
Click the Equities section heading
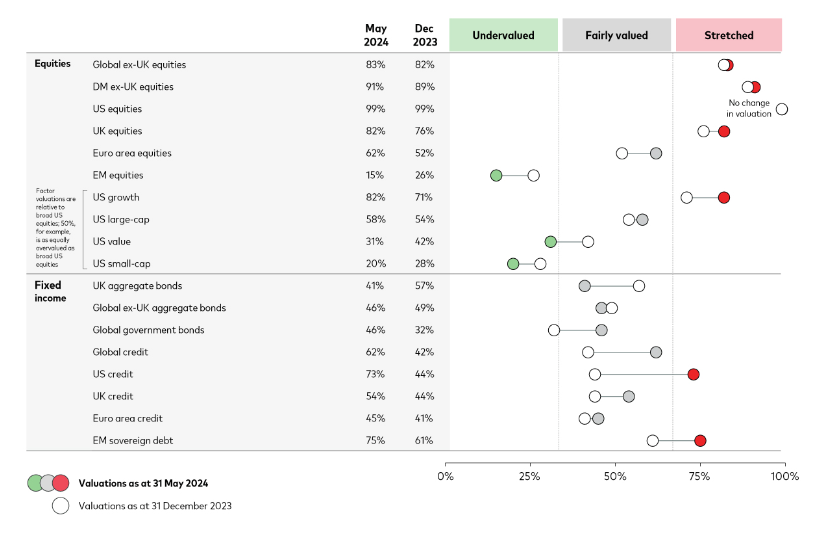click(52, 64)
